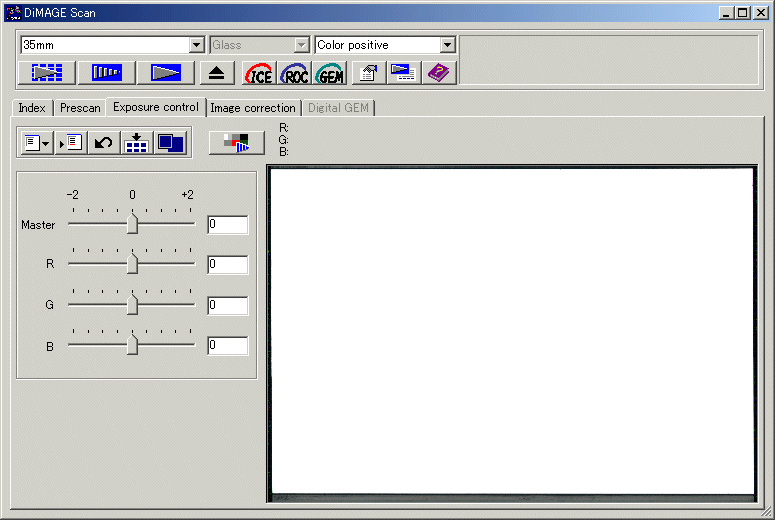Screen dimensions: 775x520
Task: Click the full-screen view icon
Action: pyautogui.click(x=170, y=143)
